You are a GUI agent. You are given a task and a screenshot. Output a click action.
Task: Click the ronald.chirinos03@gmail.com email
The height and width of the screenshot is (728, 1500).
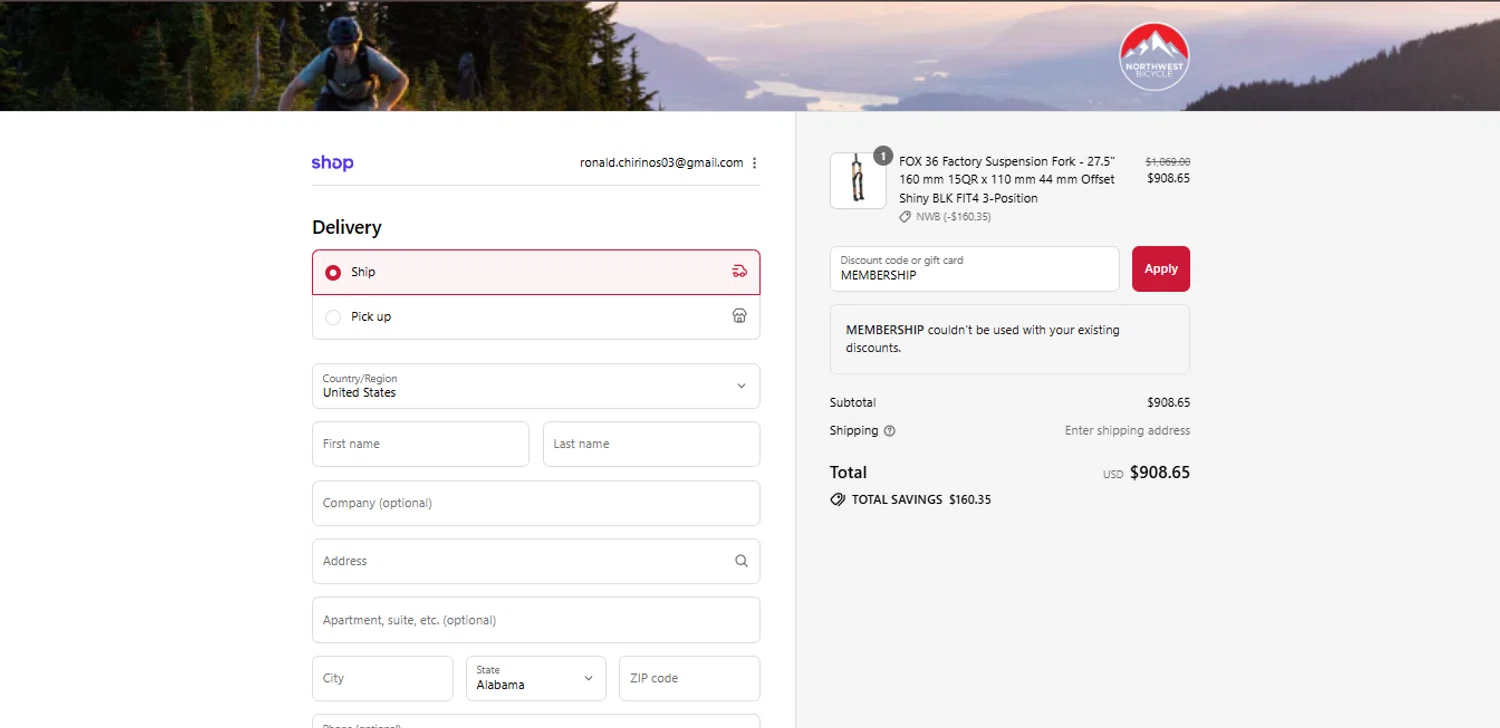[661, 163]
